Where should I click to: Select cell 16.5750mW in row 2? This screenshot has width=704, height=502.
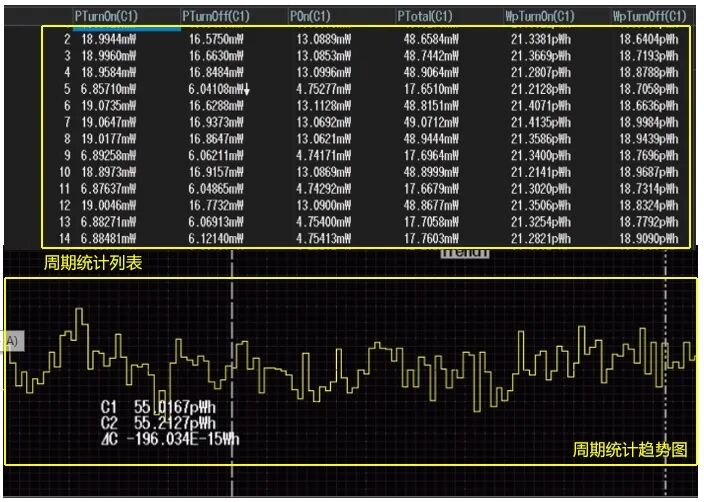coord(216,40)
